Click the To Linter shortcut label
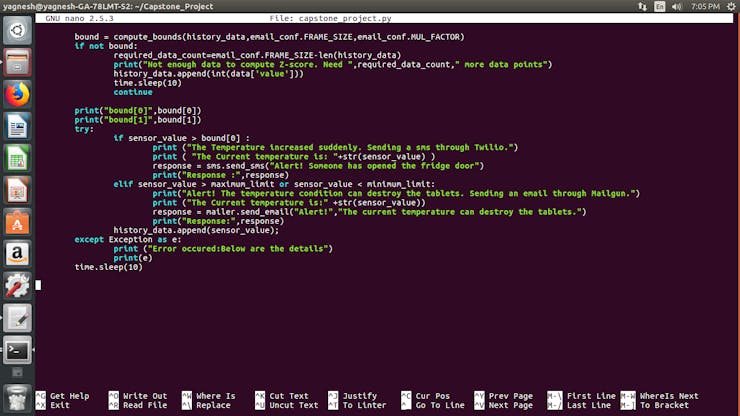Image resolution: width=740 pixels, height=416 pixels. (364, 405)
